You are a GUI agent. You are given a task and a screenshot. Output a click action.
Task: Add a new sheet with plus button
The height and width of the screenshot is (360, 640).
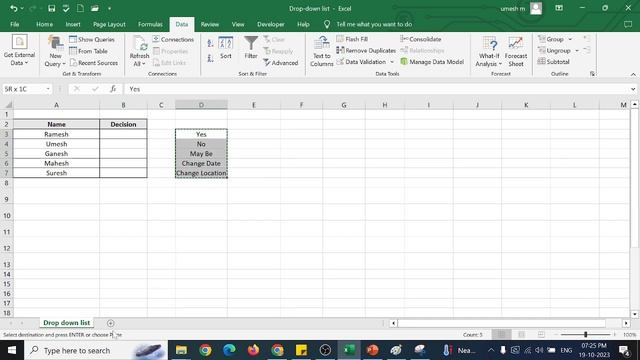point(110,323)
